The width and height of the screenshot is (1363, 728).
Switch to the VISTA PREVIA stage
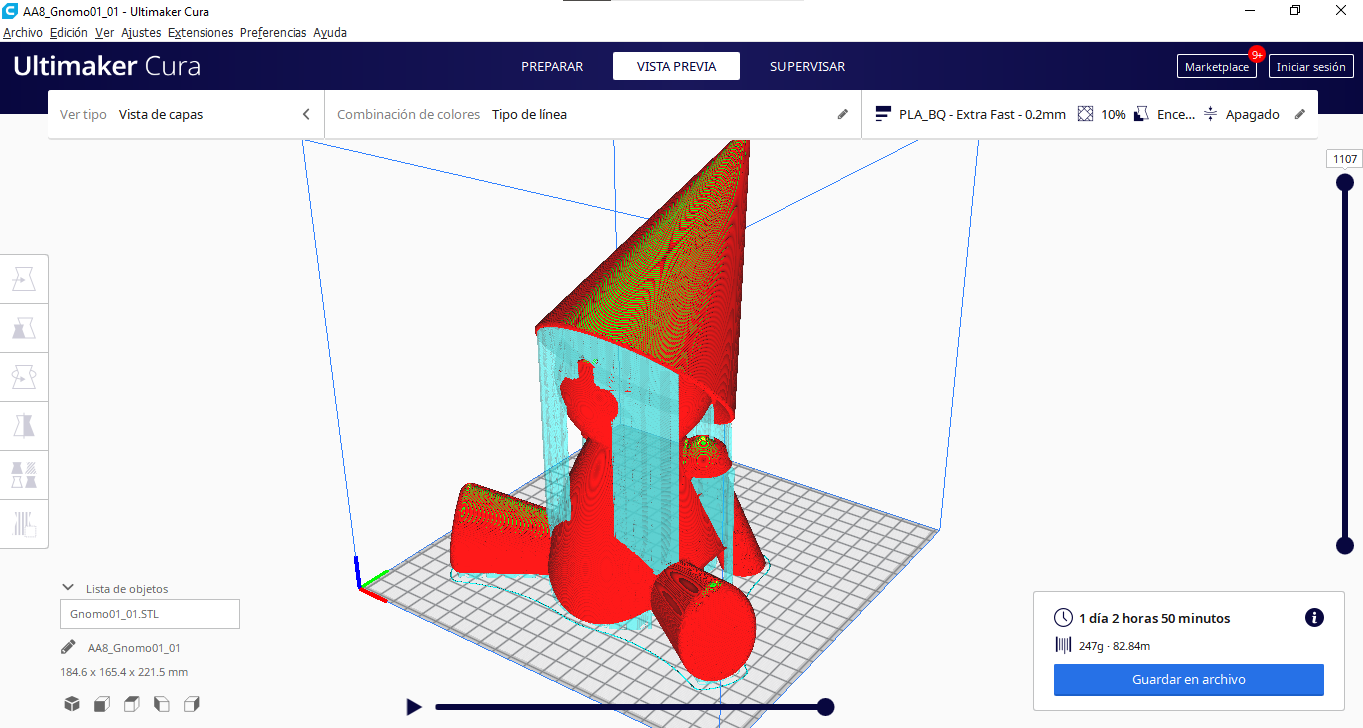(x=677, y=66)
